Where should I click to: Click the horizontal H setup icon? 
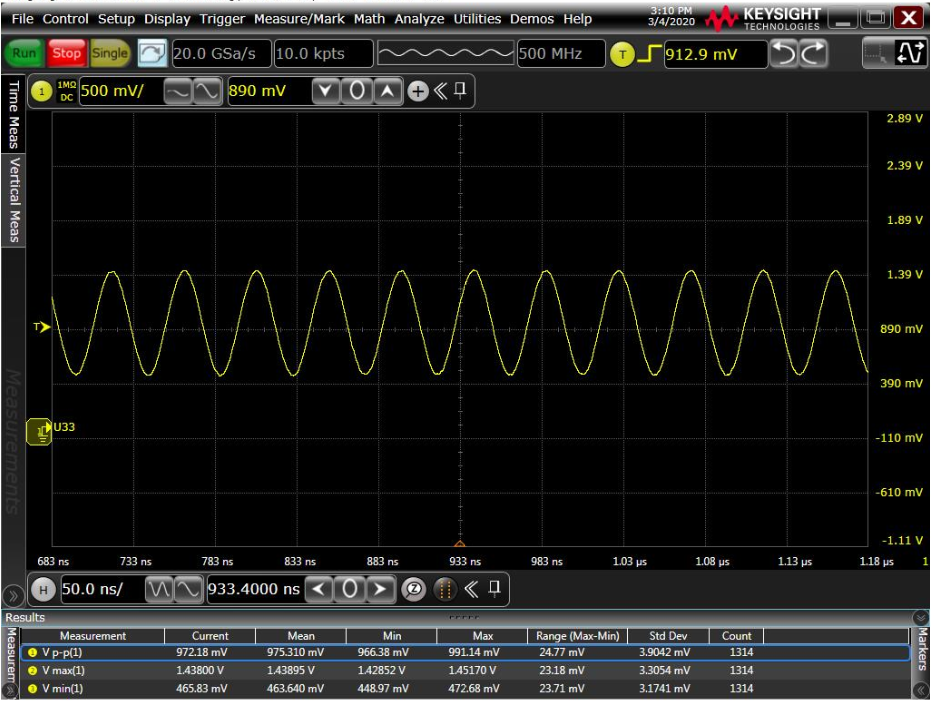click(x=43, y=589)
